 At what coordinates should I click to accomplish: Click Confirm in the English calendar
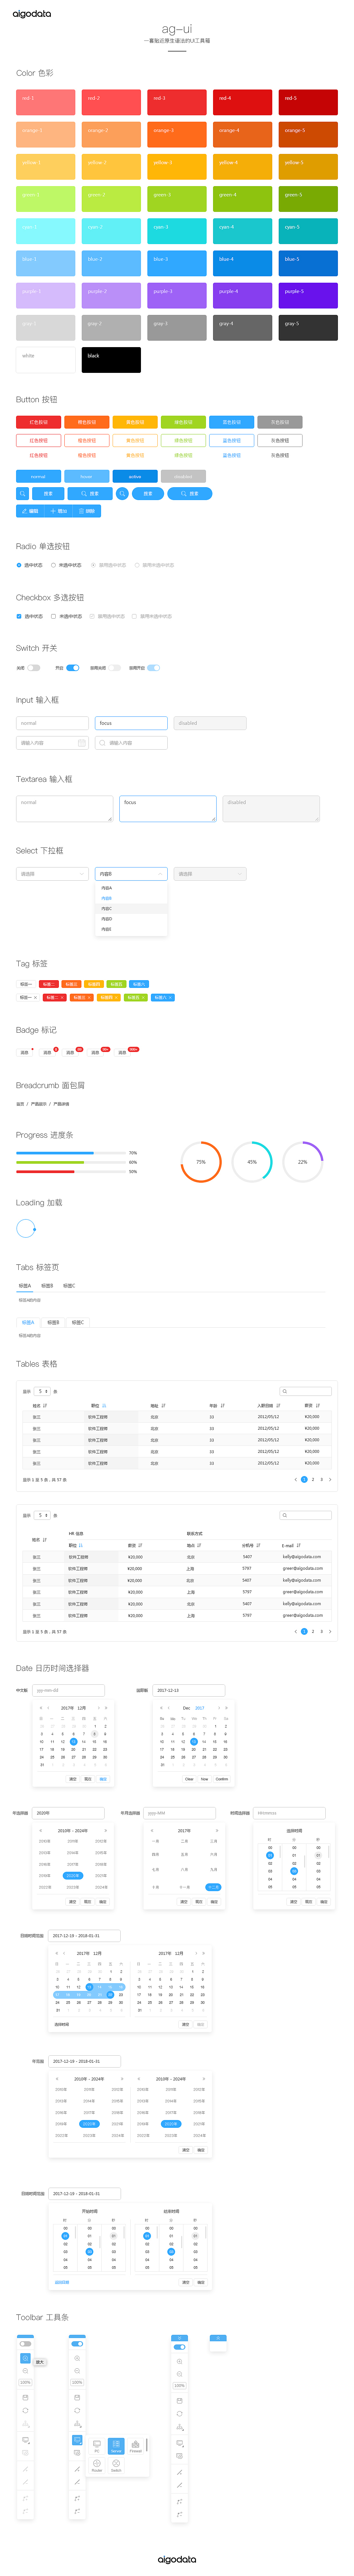[222, 1779]
